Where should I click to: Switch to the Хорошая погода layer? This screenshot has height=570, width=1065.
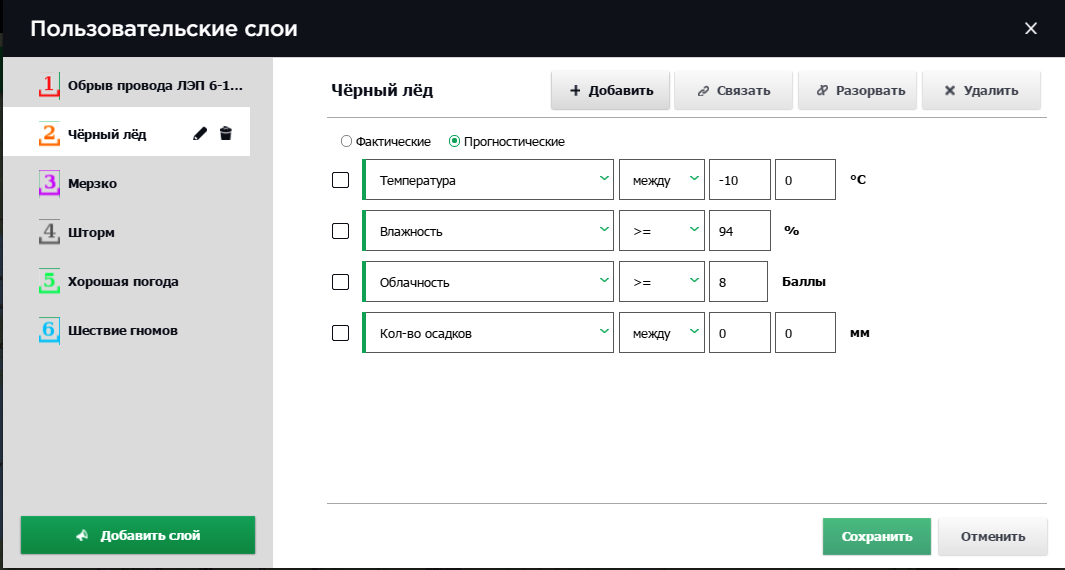click(x=123, y=282)
